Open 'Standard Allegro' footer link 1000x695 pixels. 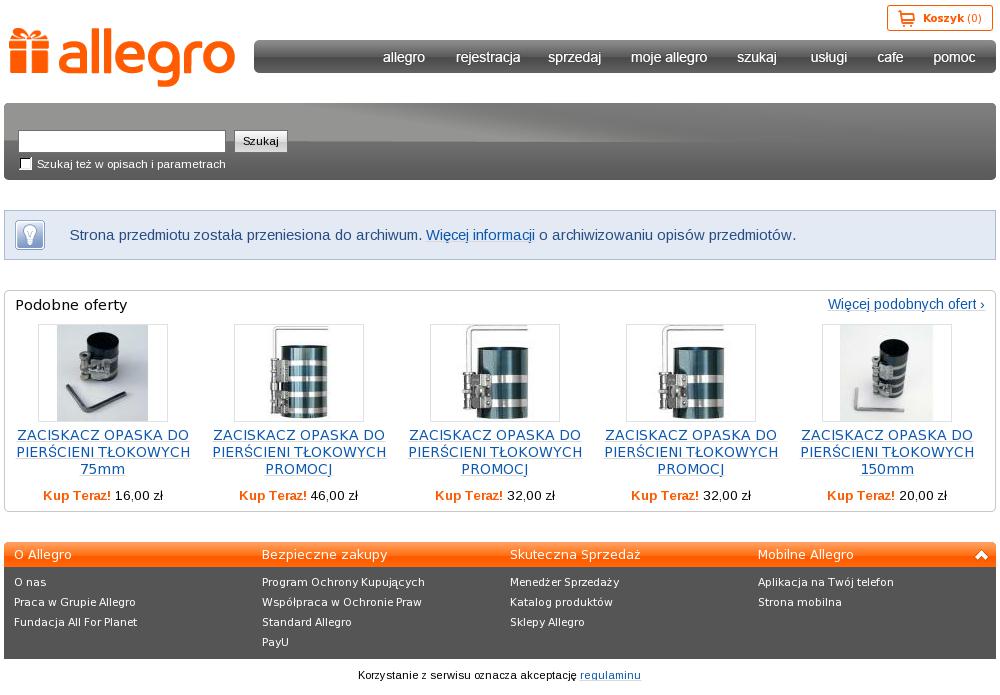pyautogui.click(x=307, y=622)
